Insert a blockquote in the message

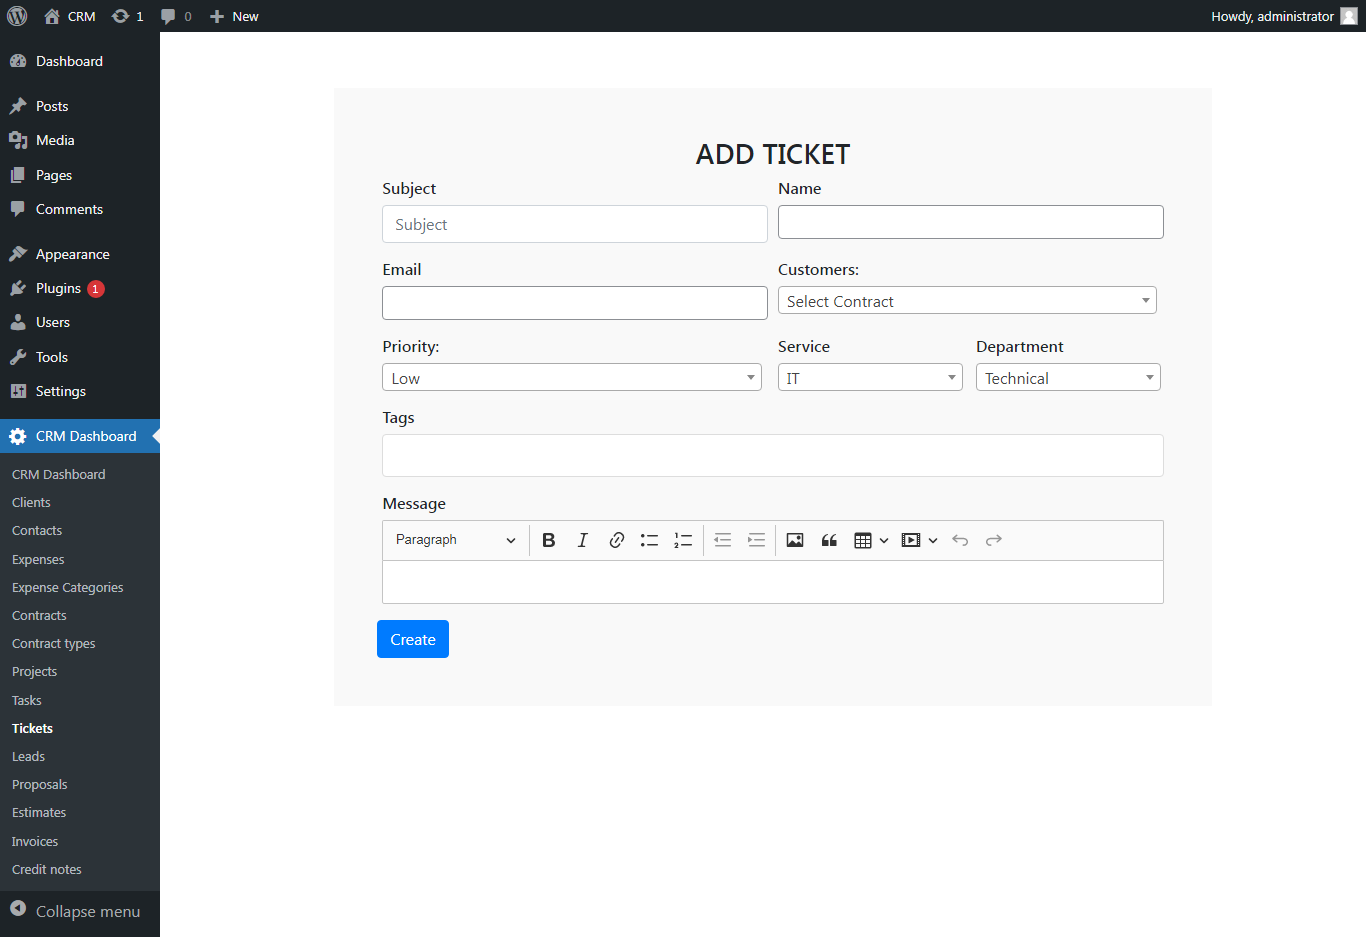point(828,539)
